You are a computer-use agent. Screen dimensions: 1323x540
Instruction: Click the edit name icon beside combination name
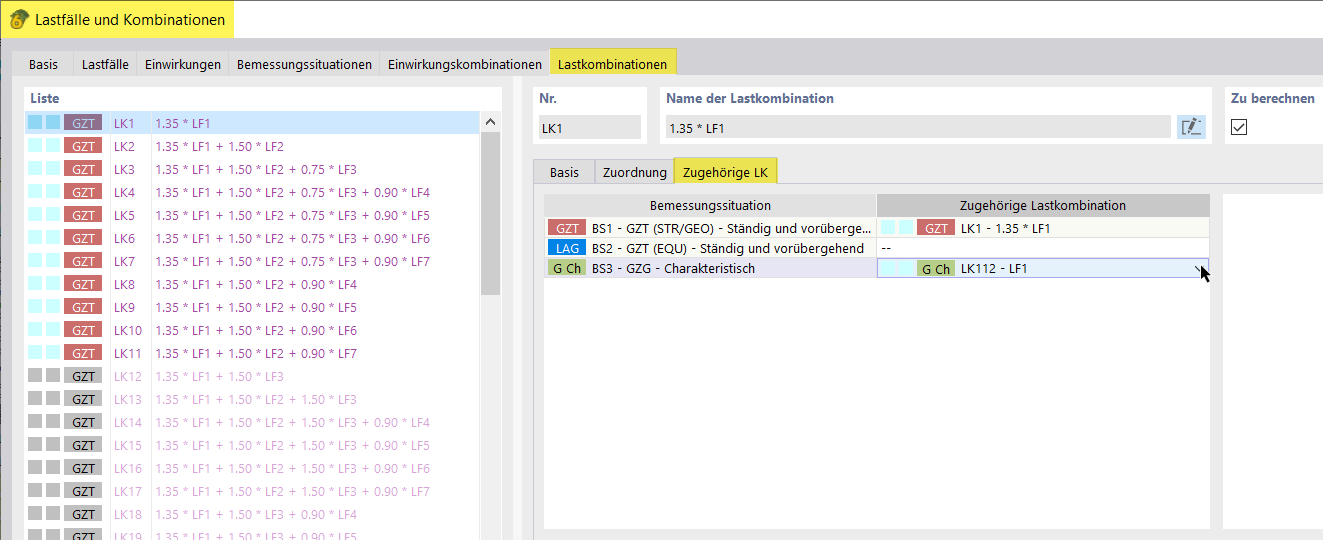click(x=1190, y=127)
